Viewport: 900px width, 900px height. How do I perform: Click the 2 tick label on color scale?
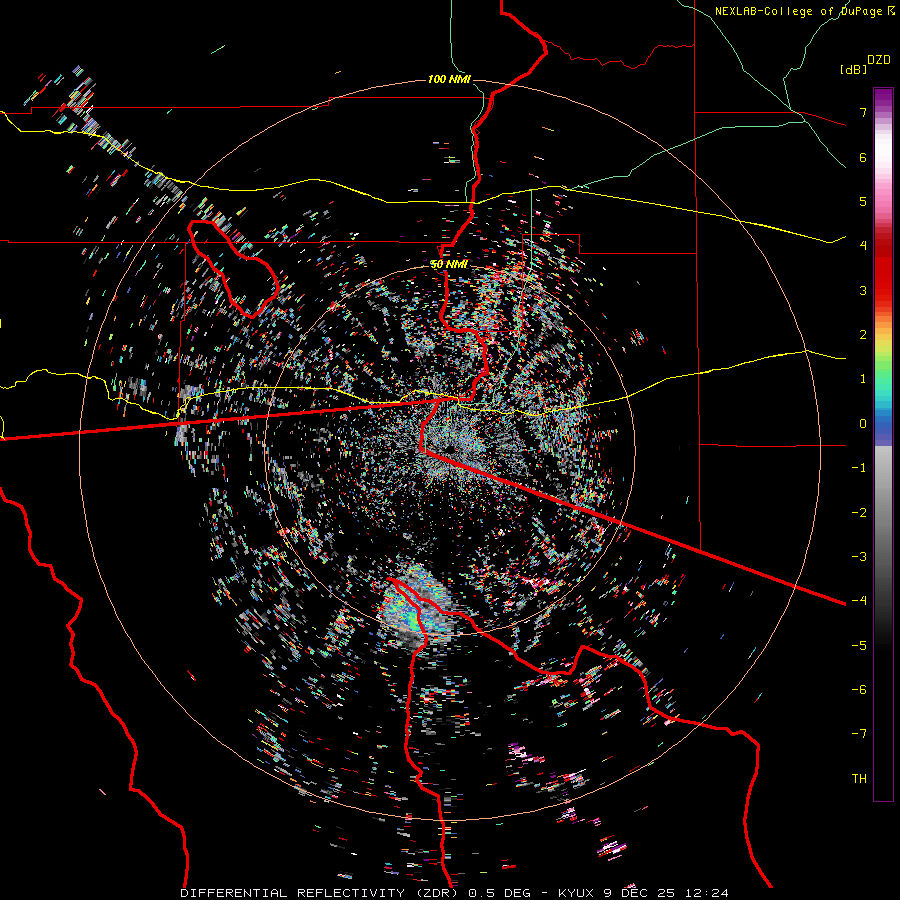click(863, 335)
